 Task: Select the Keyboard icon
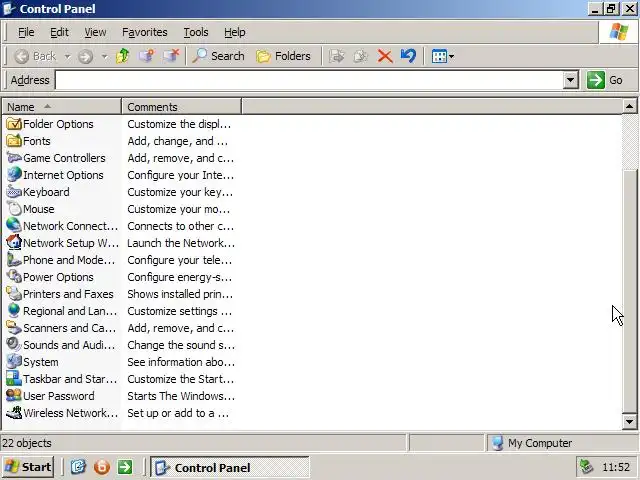[x=14, y=192]
